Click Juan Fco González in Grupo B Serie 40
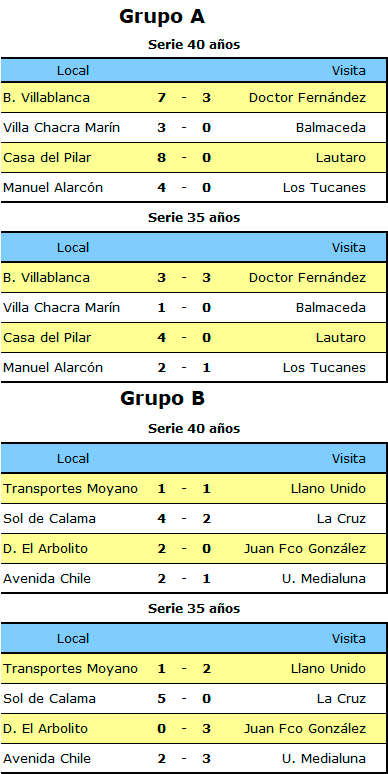This screenshot has height=774, width=388. coord(305,548)
